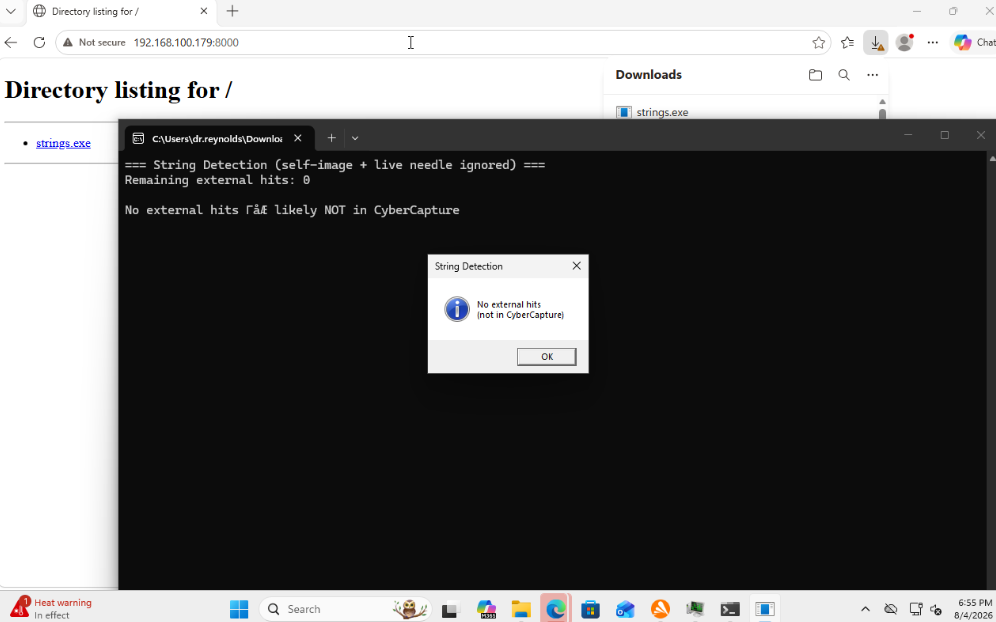Open the terminal profile dropdown chevron
996x622 pixels.
point(355,138)
